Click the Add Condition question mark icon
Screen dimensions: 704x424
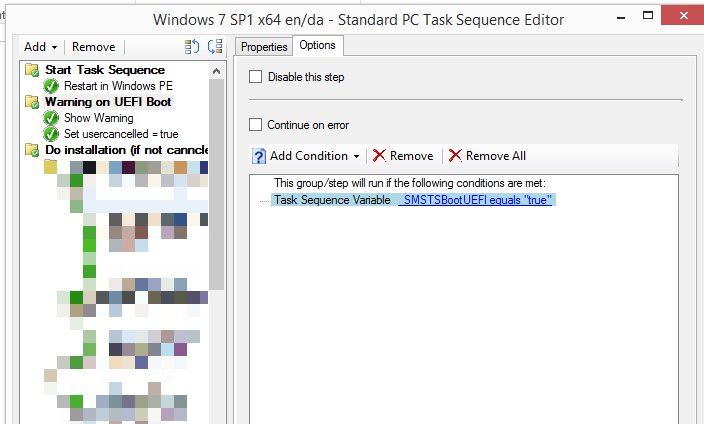click(x=259, y=156)
